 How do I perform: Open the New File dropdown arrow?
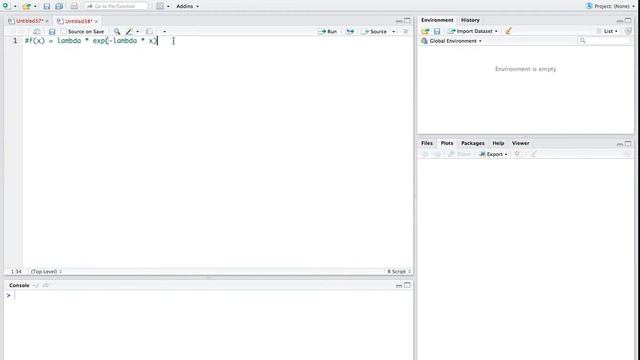(x=15, y=7)
